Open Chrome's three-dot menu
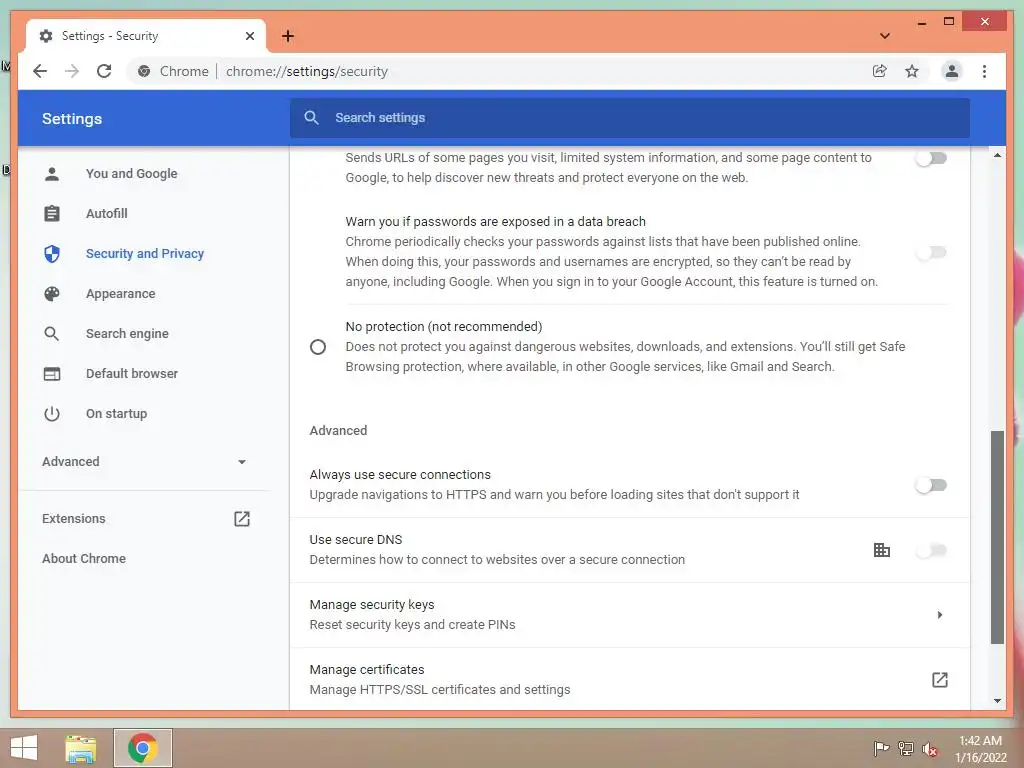Viewport: 1024px width, 768px height. [984, 71]
